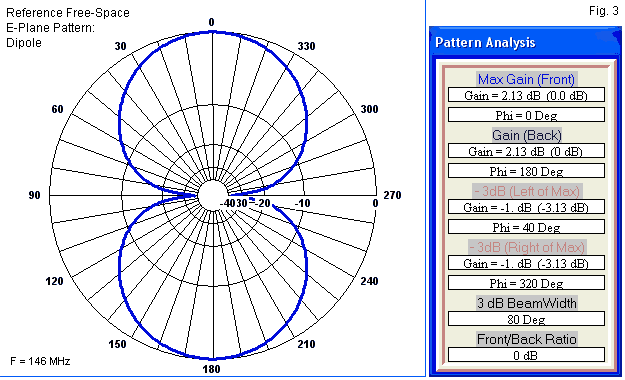Click the 90 degree axis label
Image resolution: width=625 pixels, height=380 pixels.
pyautogui.click(x=34, y=195)
